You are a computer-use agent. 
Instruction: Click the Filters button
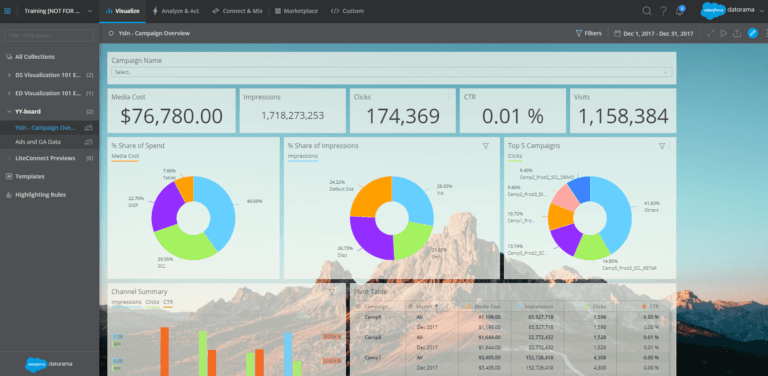[x=588, y=33]
